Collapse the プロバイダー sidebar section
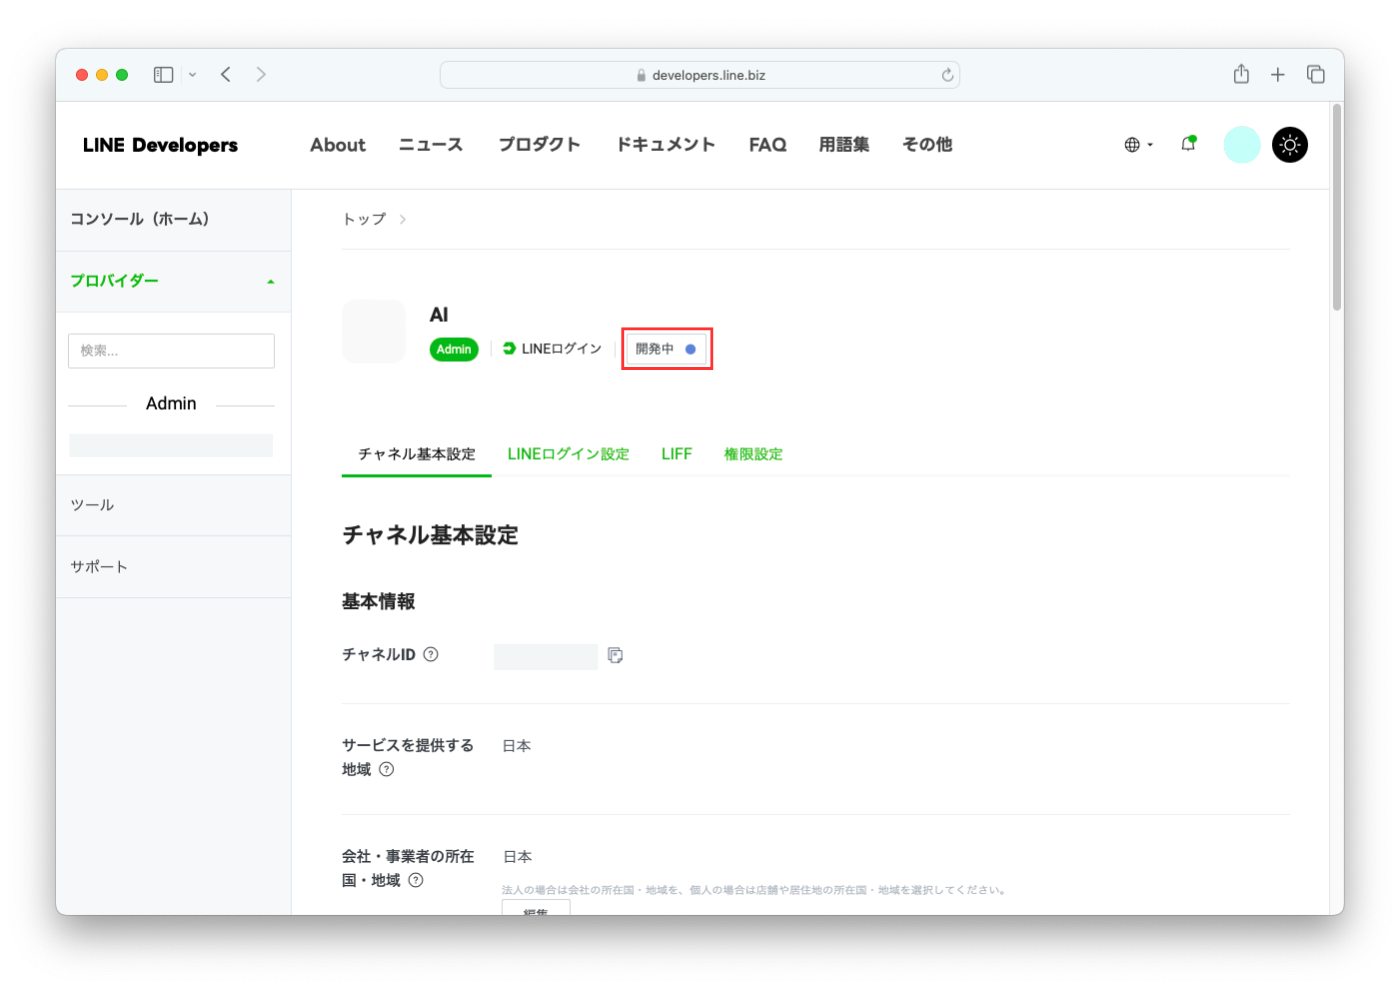1400x1000 pixels. click(x=173, y=281)
